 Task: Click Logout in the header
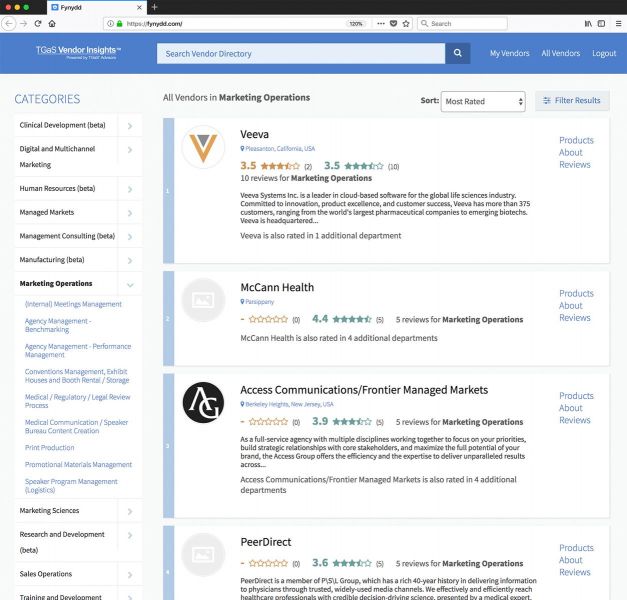point(604,54)
